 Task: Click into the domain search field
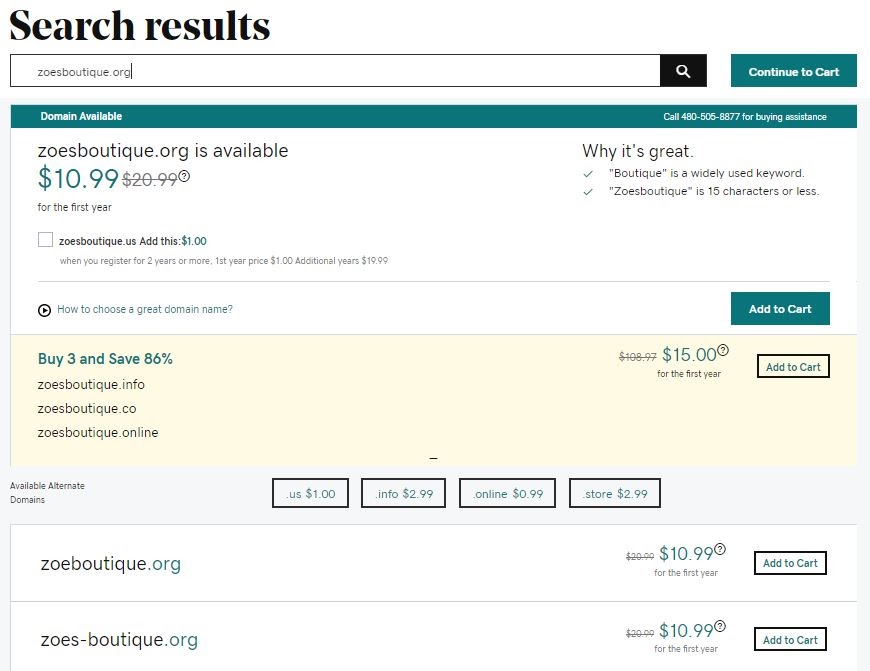[335, 71]
